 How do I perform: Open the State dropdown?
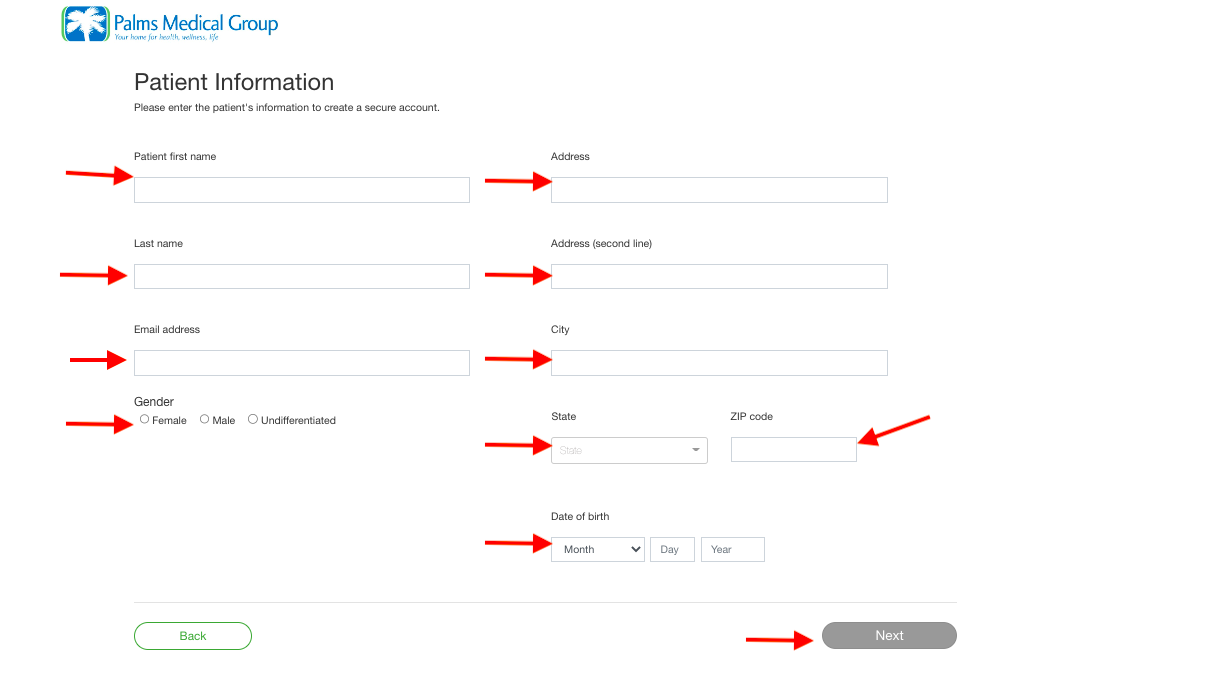pos(629,450)
